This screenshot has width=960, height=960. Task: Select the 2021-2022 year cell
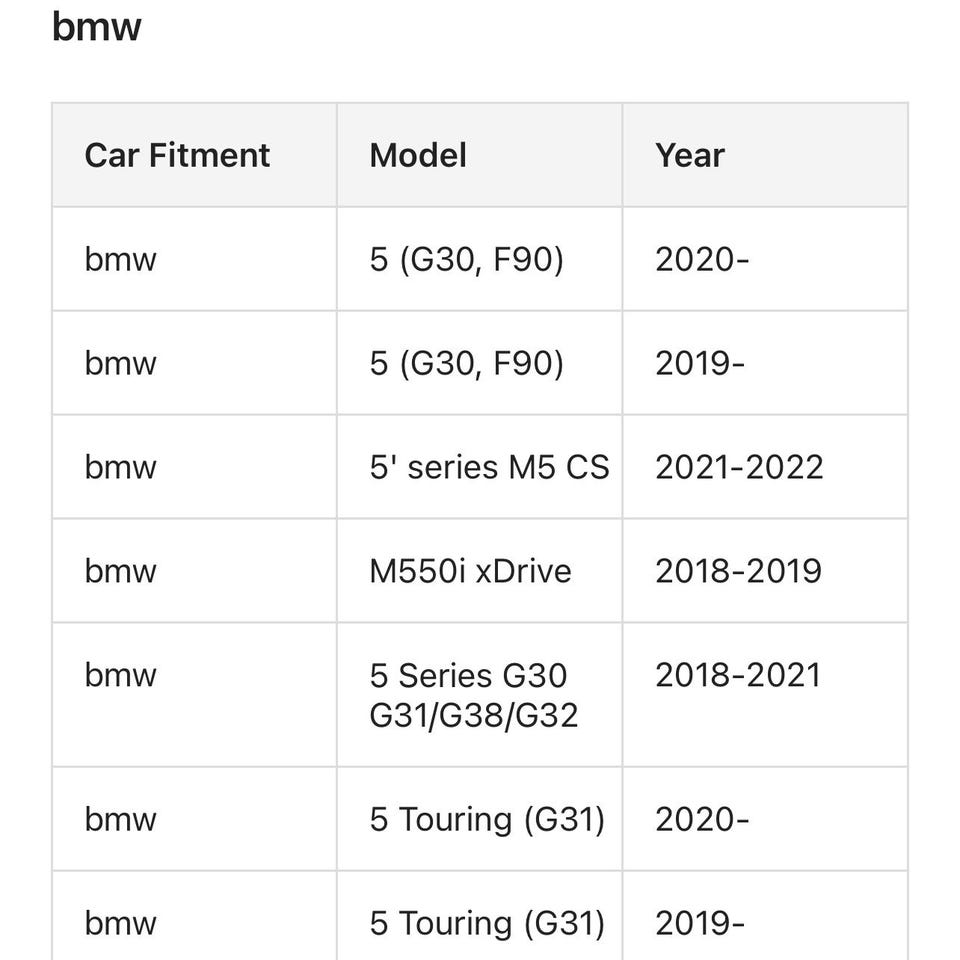coord(739,467)
